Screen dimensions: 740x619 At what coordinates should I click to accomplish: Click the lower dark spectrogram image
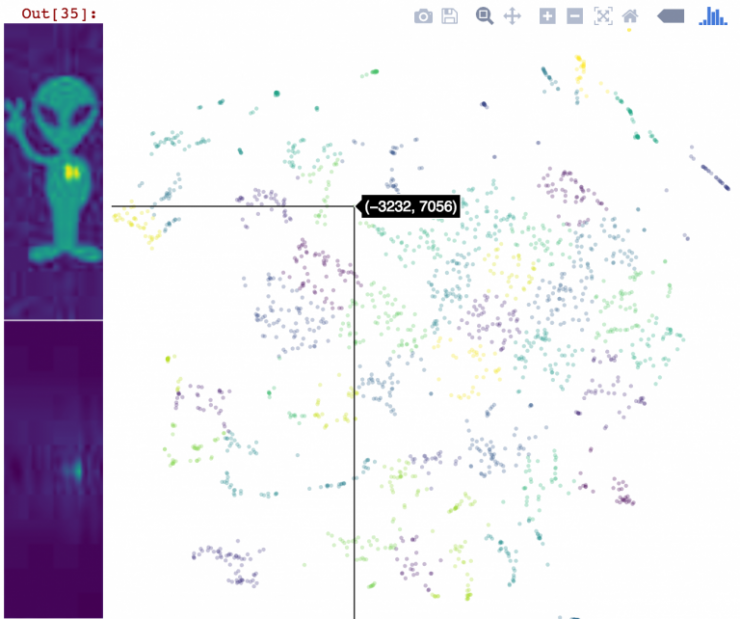pyautogui.click(x=53, y=469)
